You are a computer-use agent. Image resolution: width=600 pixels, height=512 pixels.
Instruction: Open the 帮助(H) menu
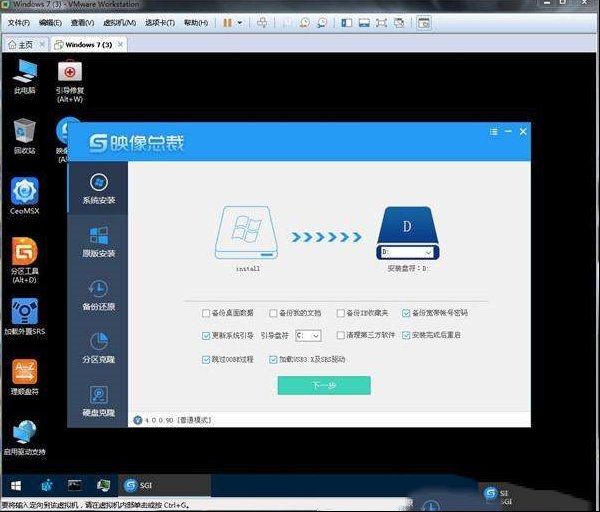click(196, 23)
